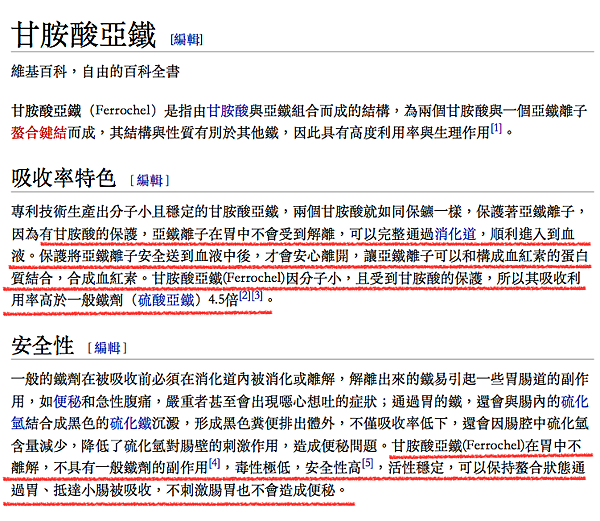The image size is (600, 521).
Task: Open the 硫酸亞鐵 link in parentheses
Action: point(166,300)
